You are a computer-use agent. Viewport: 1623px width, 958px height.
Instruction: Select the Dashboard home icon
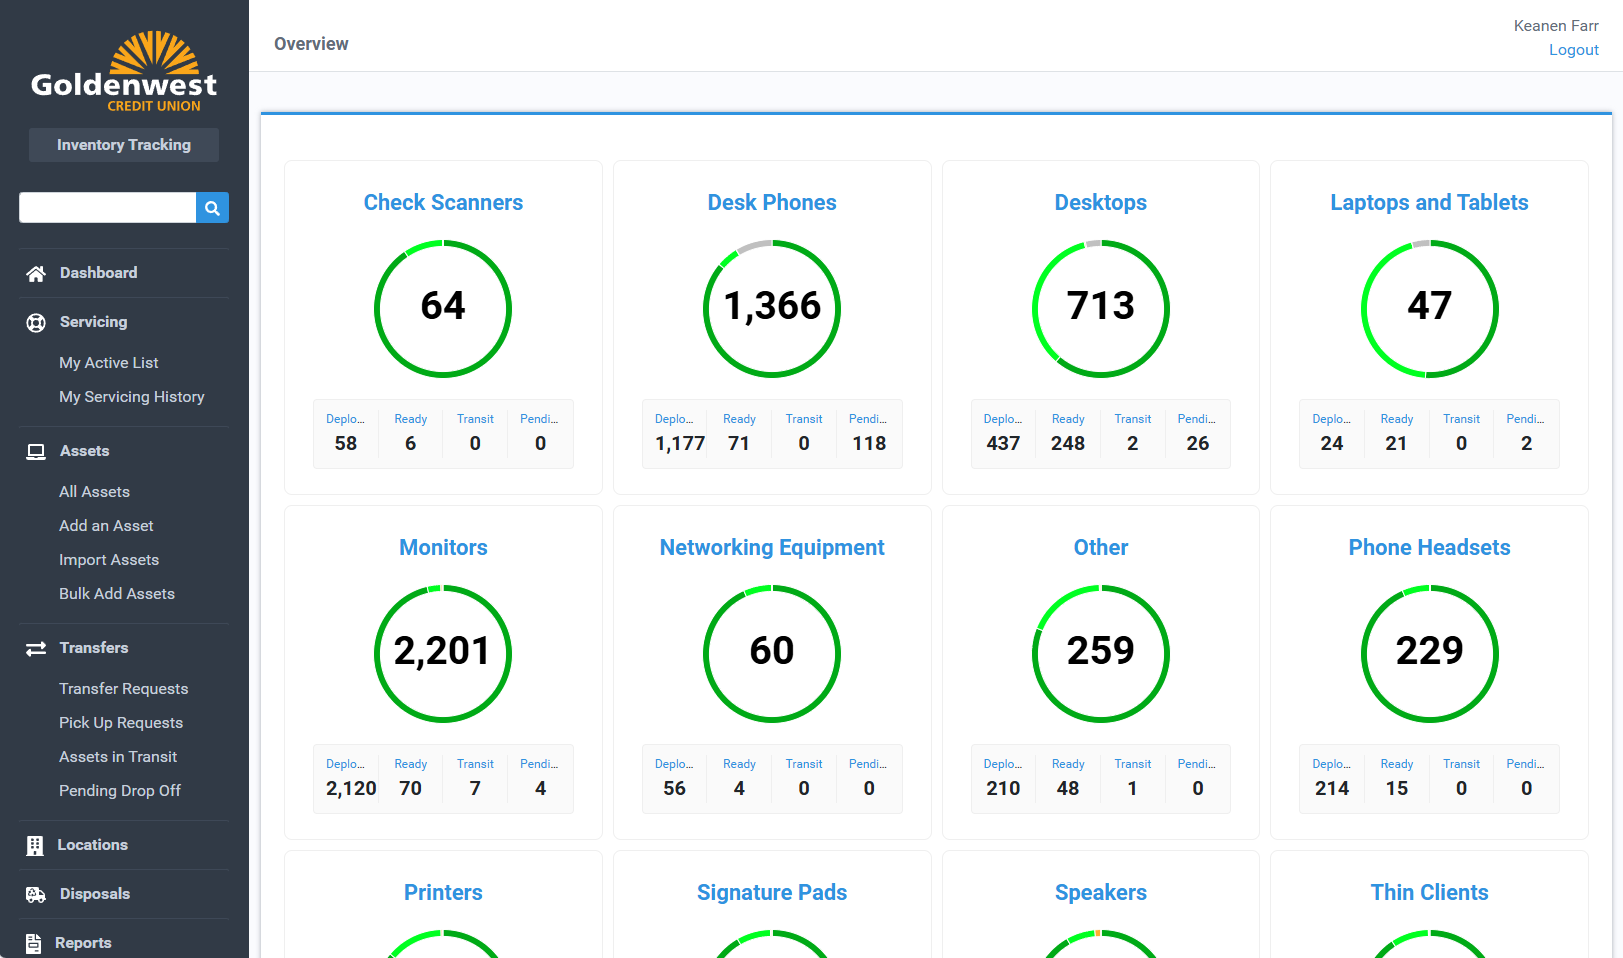(x=36, y=272)
